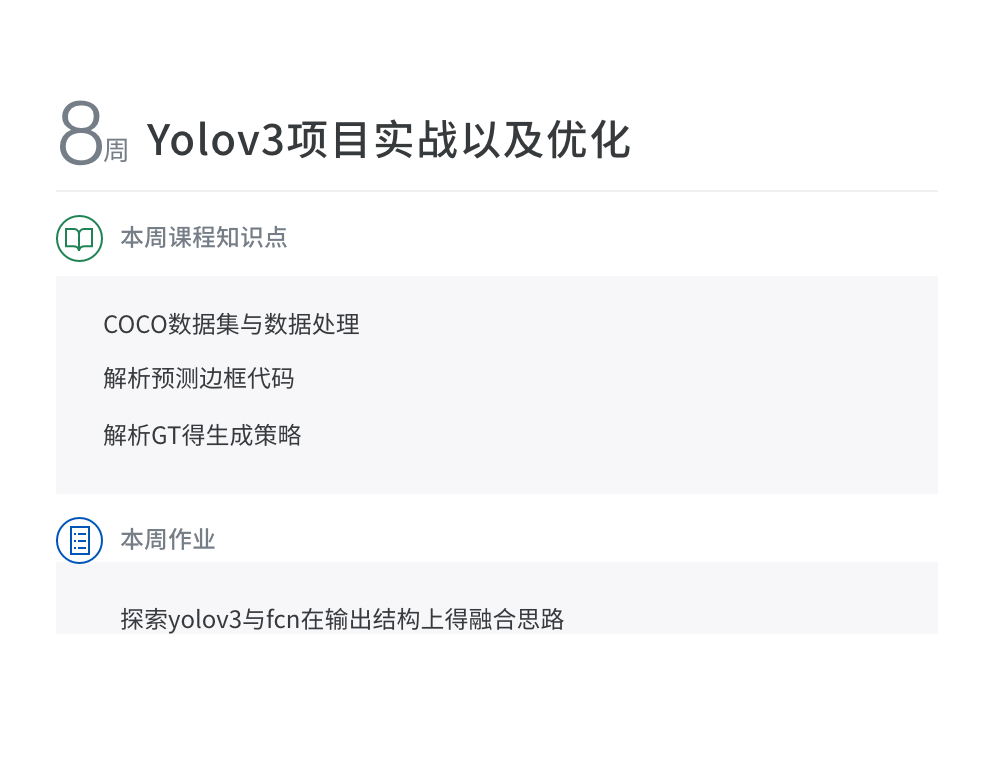Click the green open-book icon
This screenshot has width=1000, height=765.
click(x=79, y=238)
